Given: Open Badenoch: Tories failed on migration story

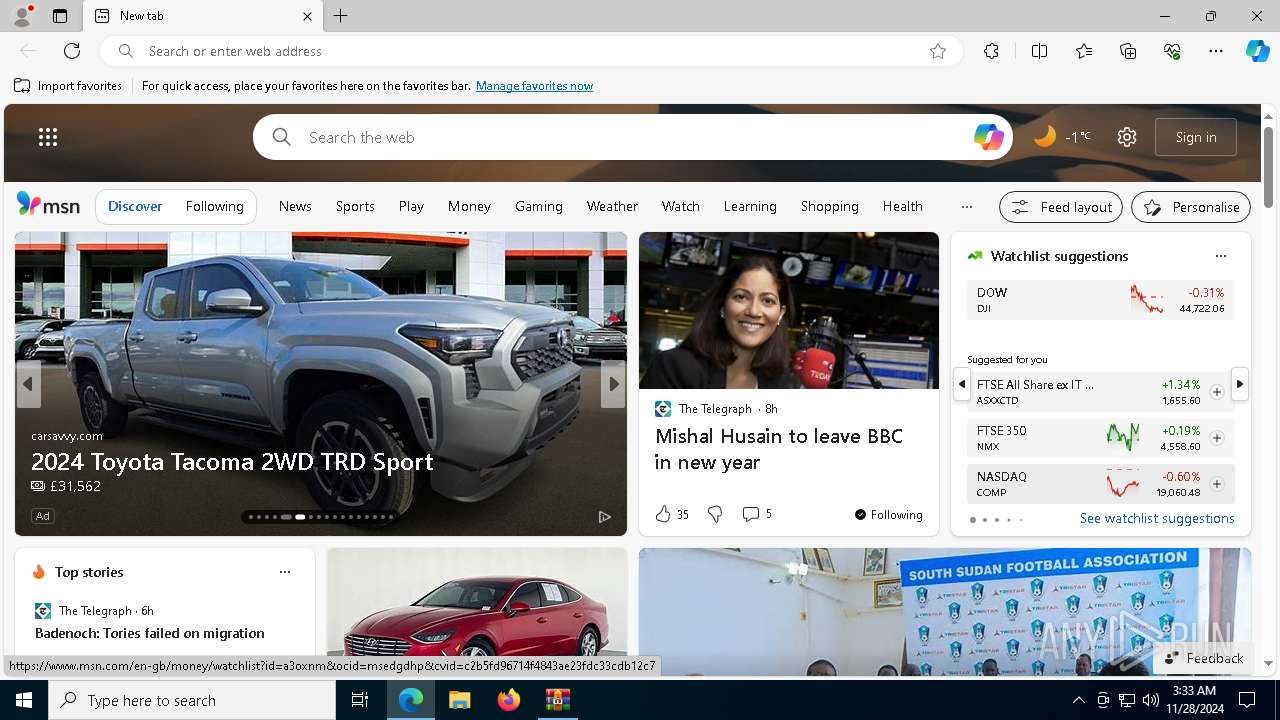Looking at the screenshot, I should click(x=150, y=633).
